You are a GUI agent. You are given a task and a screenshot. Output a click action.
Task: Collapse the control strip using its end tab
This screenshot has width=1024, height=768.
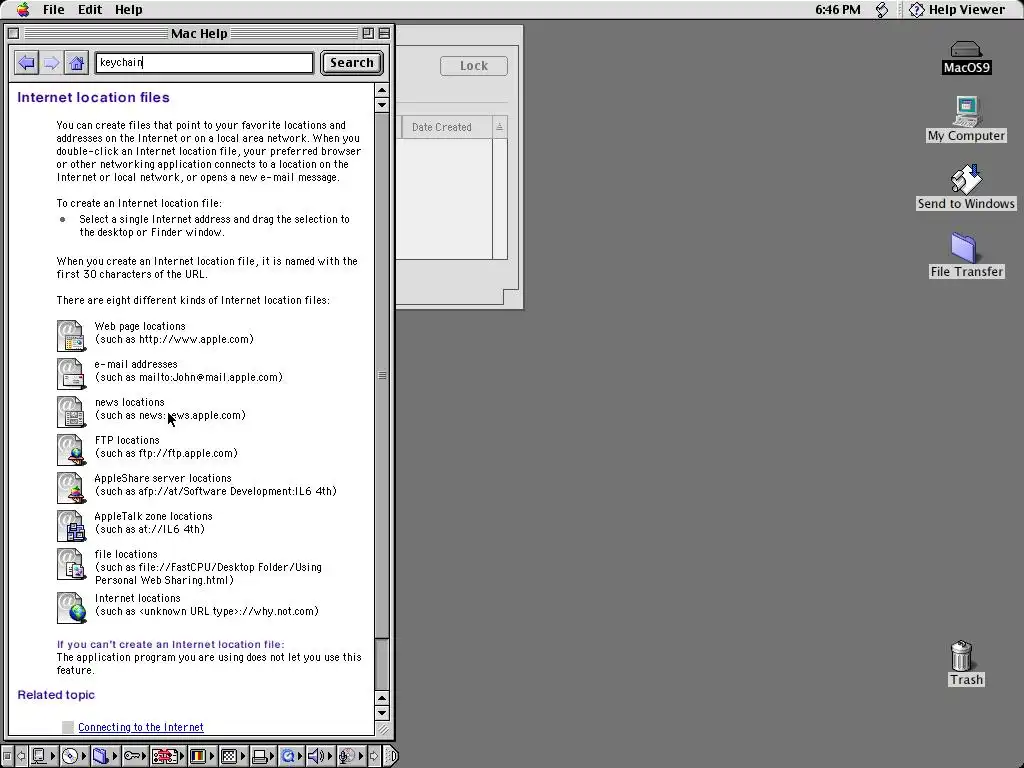click(391, 756)
